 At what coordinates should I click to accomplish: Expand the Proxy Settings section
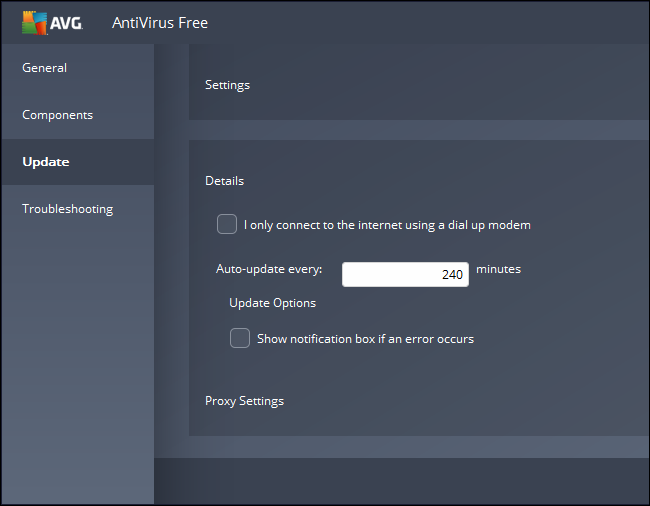point(244,401)
